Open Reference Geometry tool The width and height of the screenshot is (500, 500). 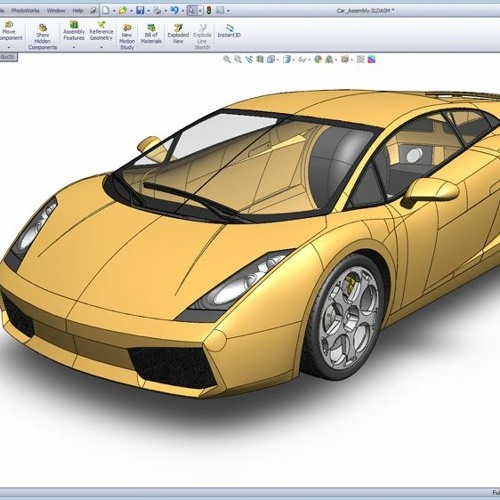[x=101, y=31]
